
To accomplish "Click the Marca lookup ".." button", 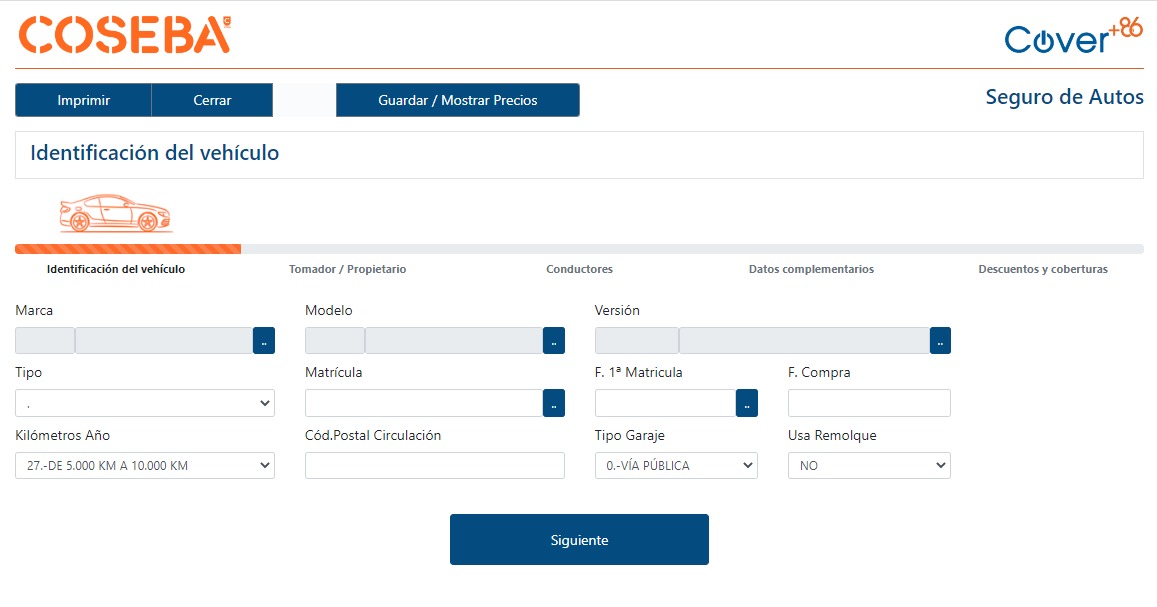I will pyautogui.click(x=264, y=341).
